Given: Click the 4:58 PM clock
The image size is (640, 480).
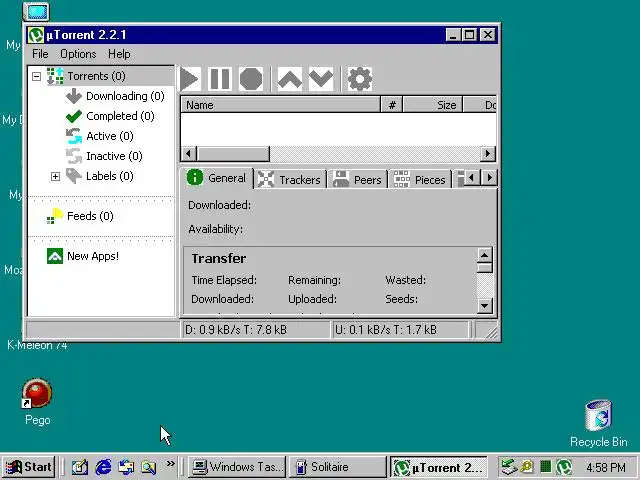Looking at the screenshot, I should click(x=606, y=467).
